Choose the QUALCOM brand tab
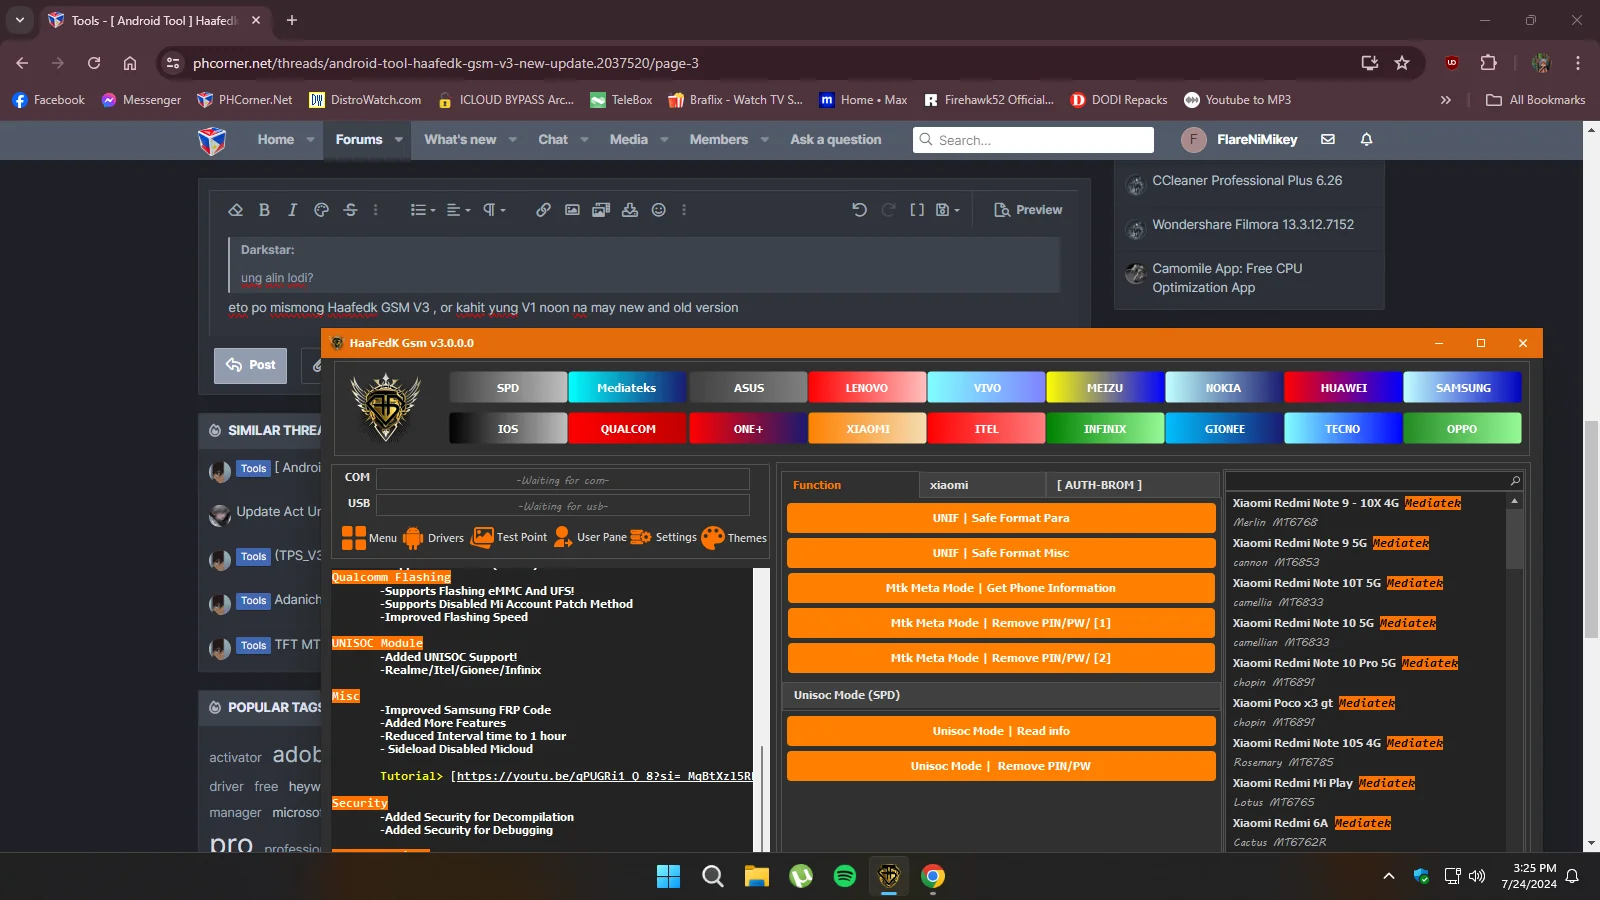 628,429
